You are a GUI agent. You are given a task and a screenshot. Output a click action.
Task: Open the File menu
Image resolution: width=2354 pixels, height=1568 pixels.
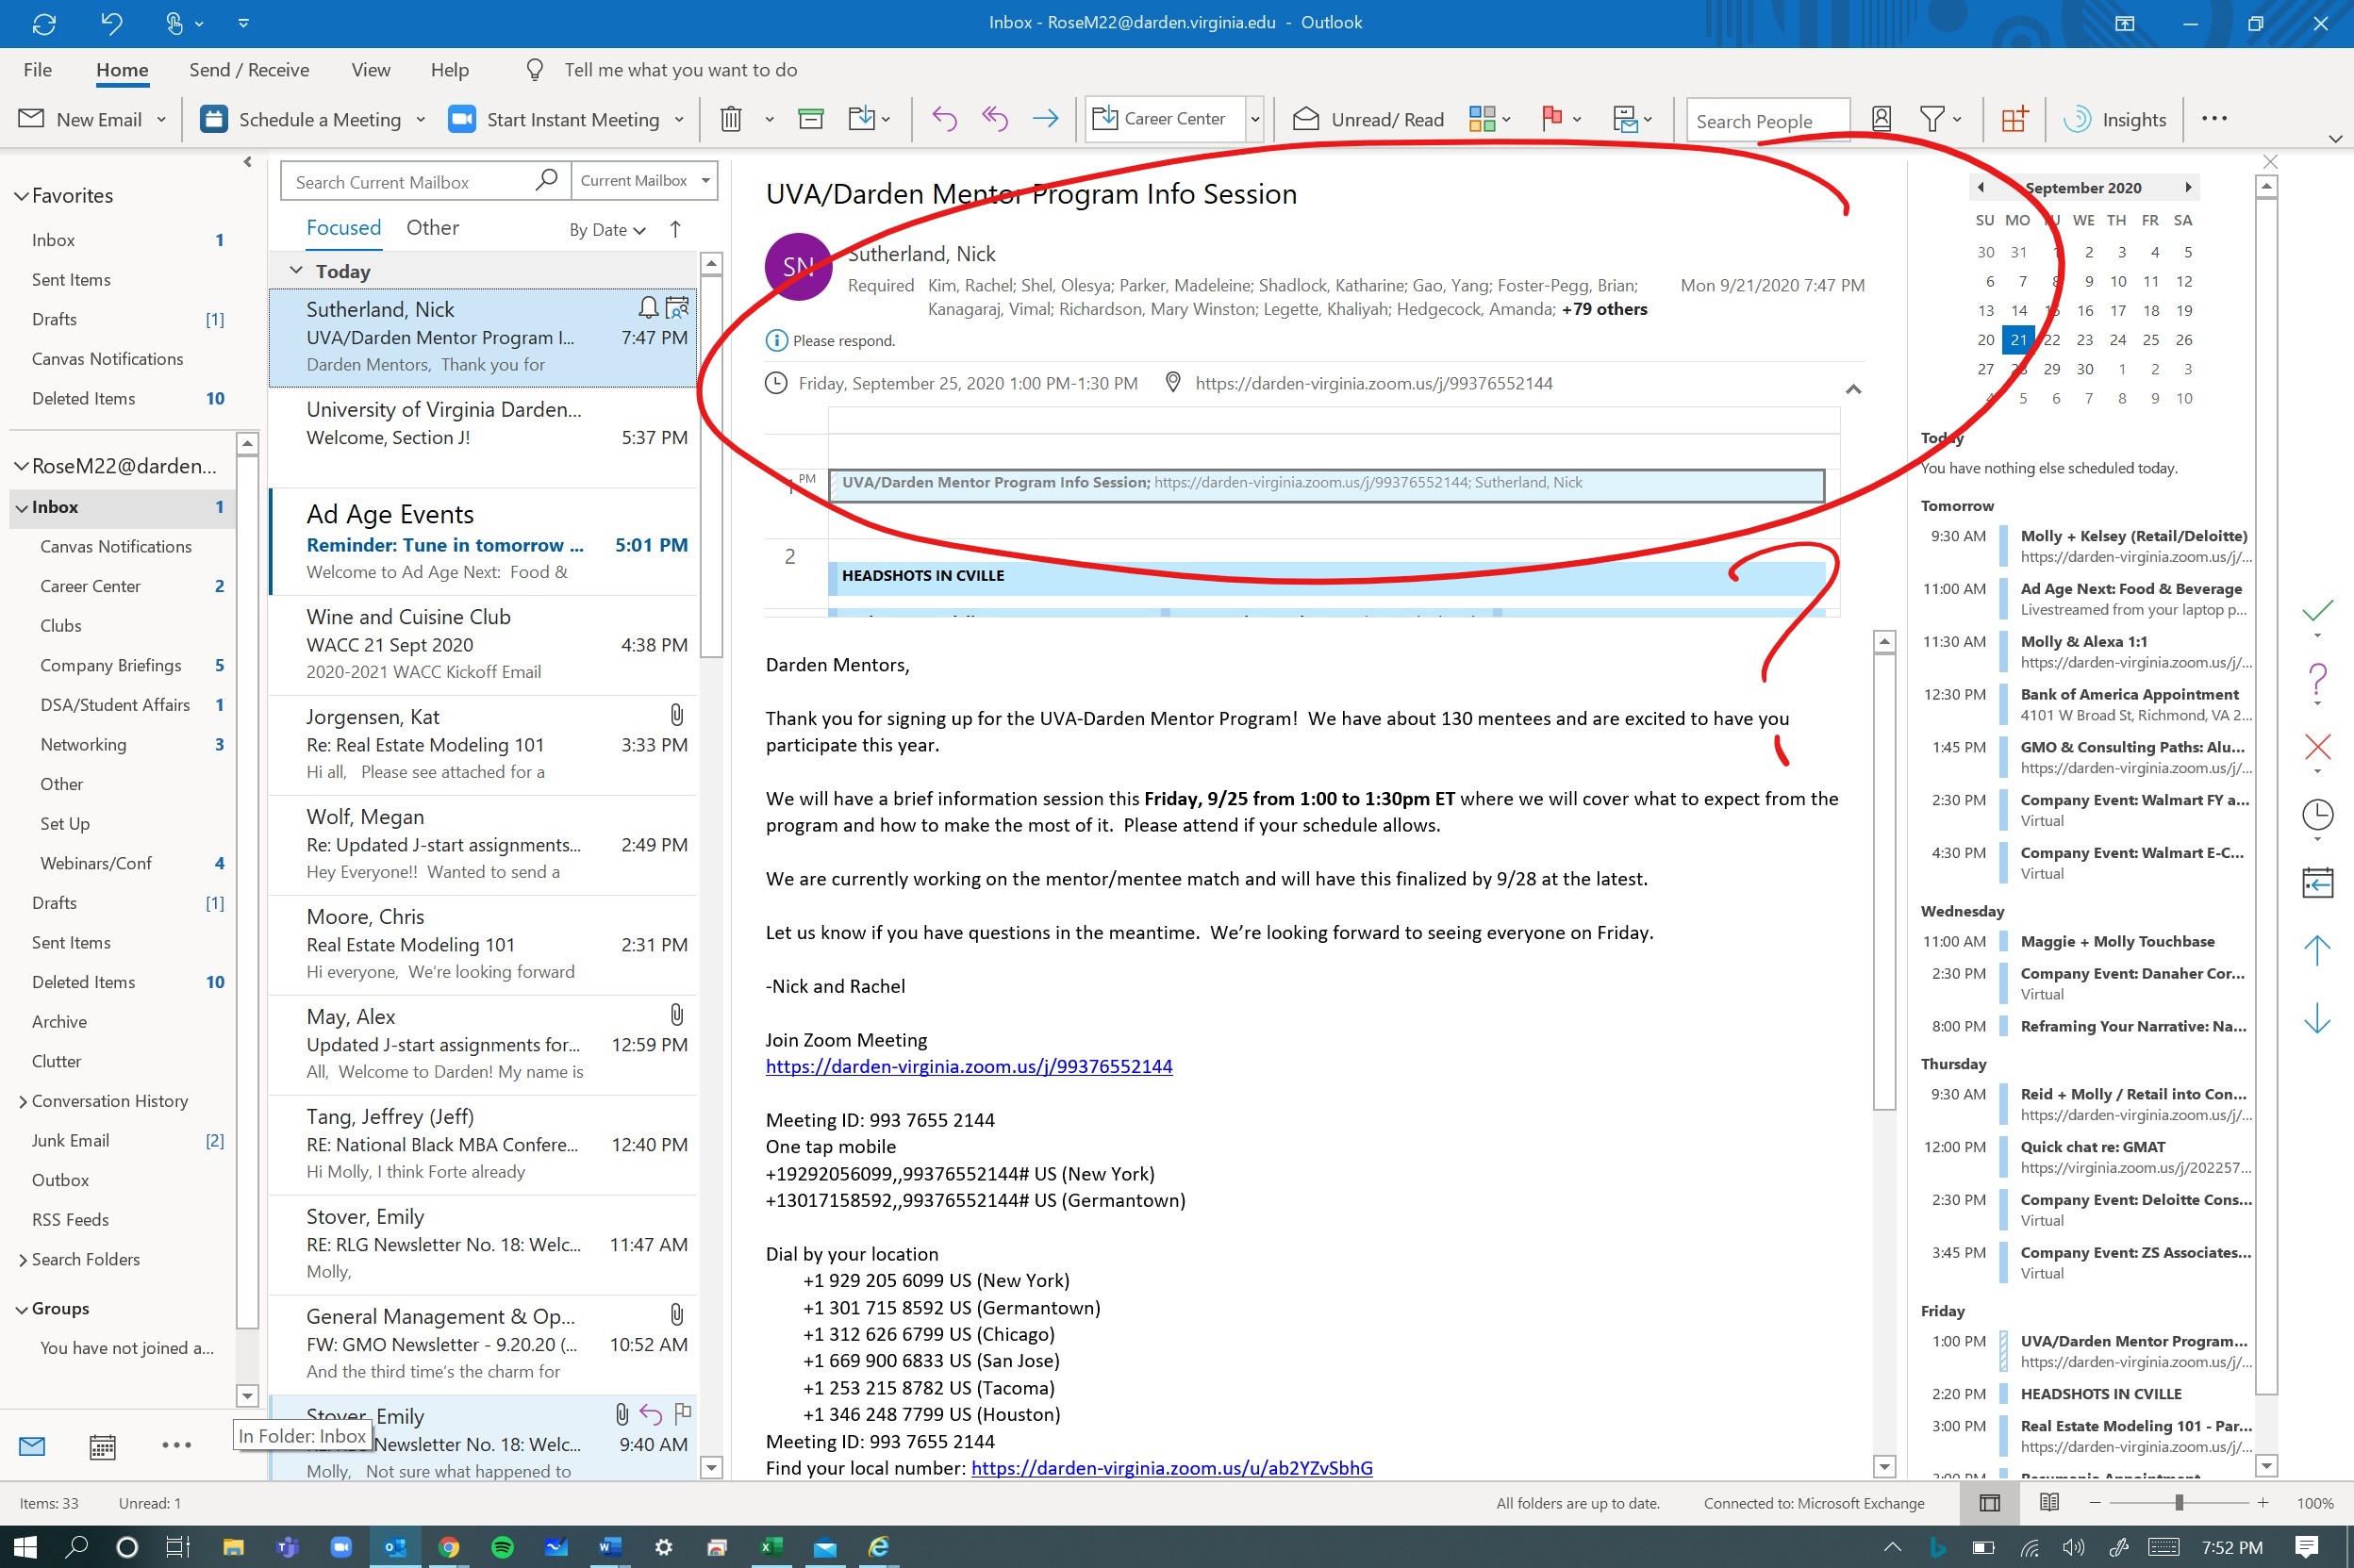coord(38,70)
